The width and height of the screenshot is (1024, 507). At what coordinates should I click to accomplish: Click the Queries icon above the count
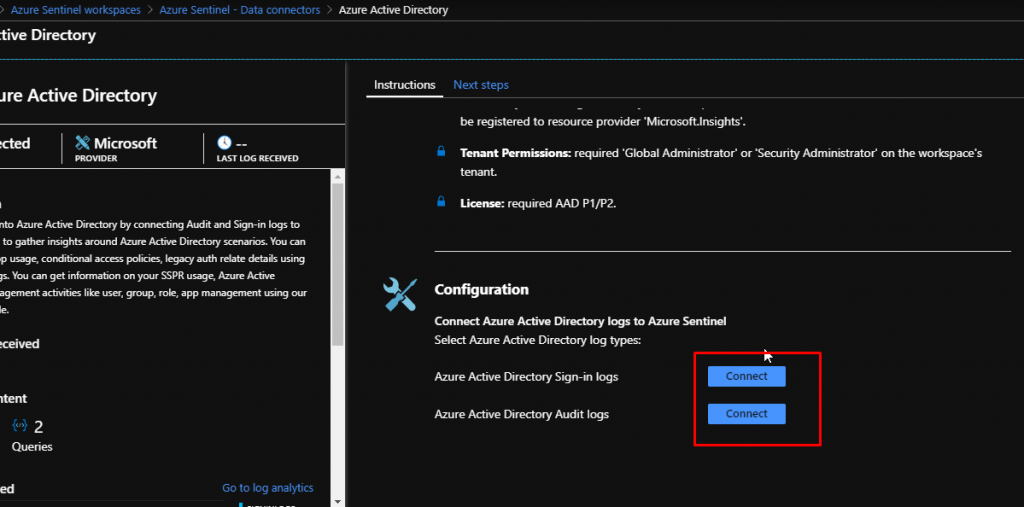coord(19,425)
